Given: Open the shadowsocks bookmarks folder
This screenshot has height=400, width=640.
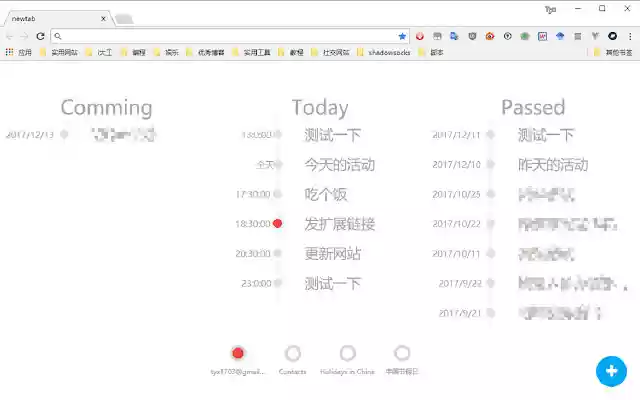Looking at the screenshot, I should (384, 52).
